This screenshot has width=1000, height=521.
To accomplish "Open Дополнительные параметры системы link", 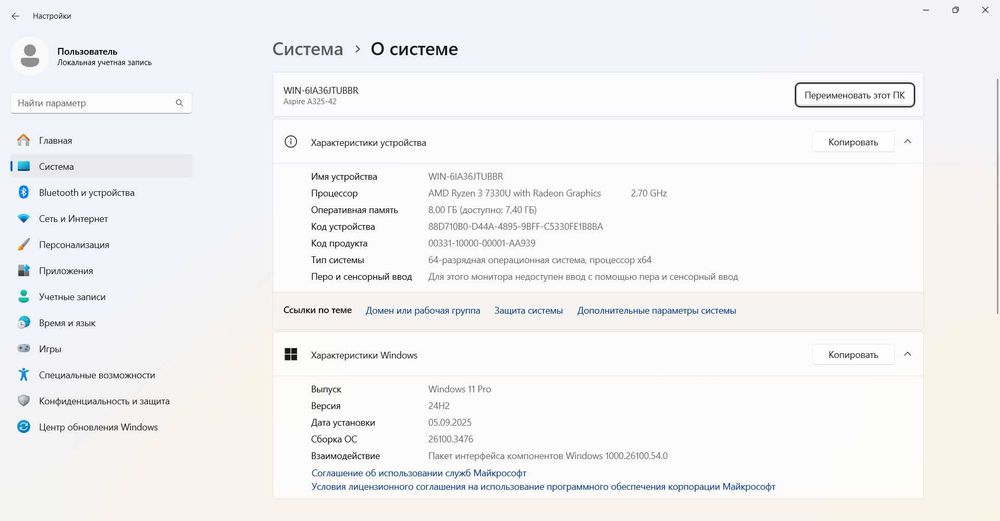I will [657, 311].
